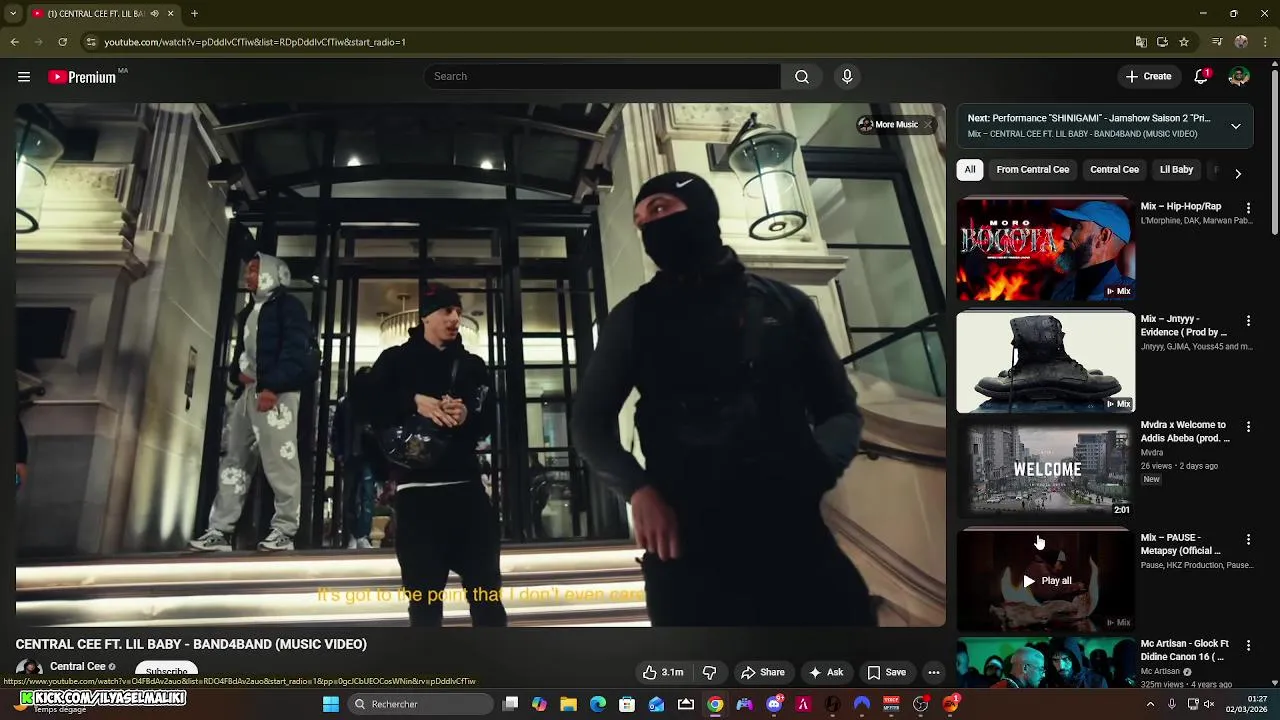The height and width of the screenshot is (720, 1280).
Task: Open Windows Start menu
Action: pyautogui.click(x=331, y=705)
